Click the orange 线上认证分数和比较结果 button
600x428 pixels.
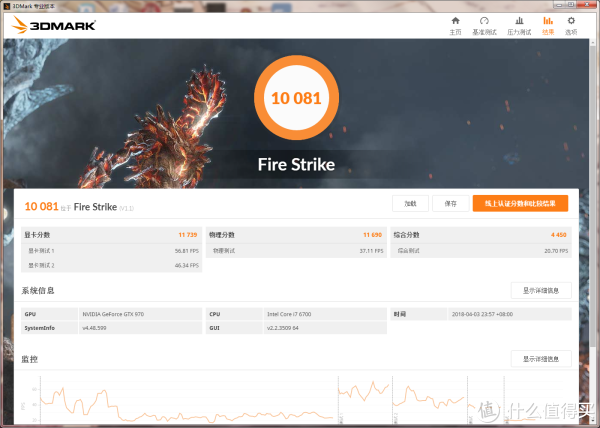click(520, 203)
